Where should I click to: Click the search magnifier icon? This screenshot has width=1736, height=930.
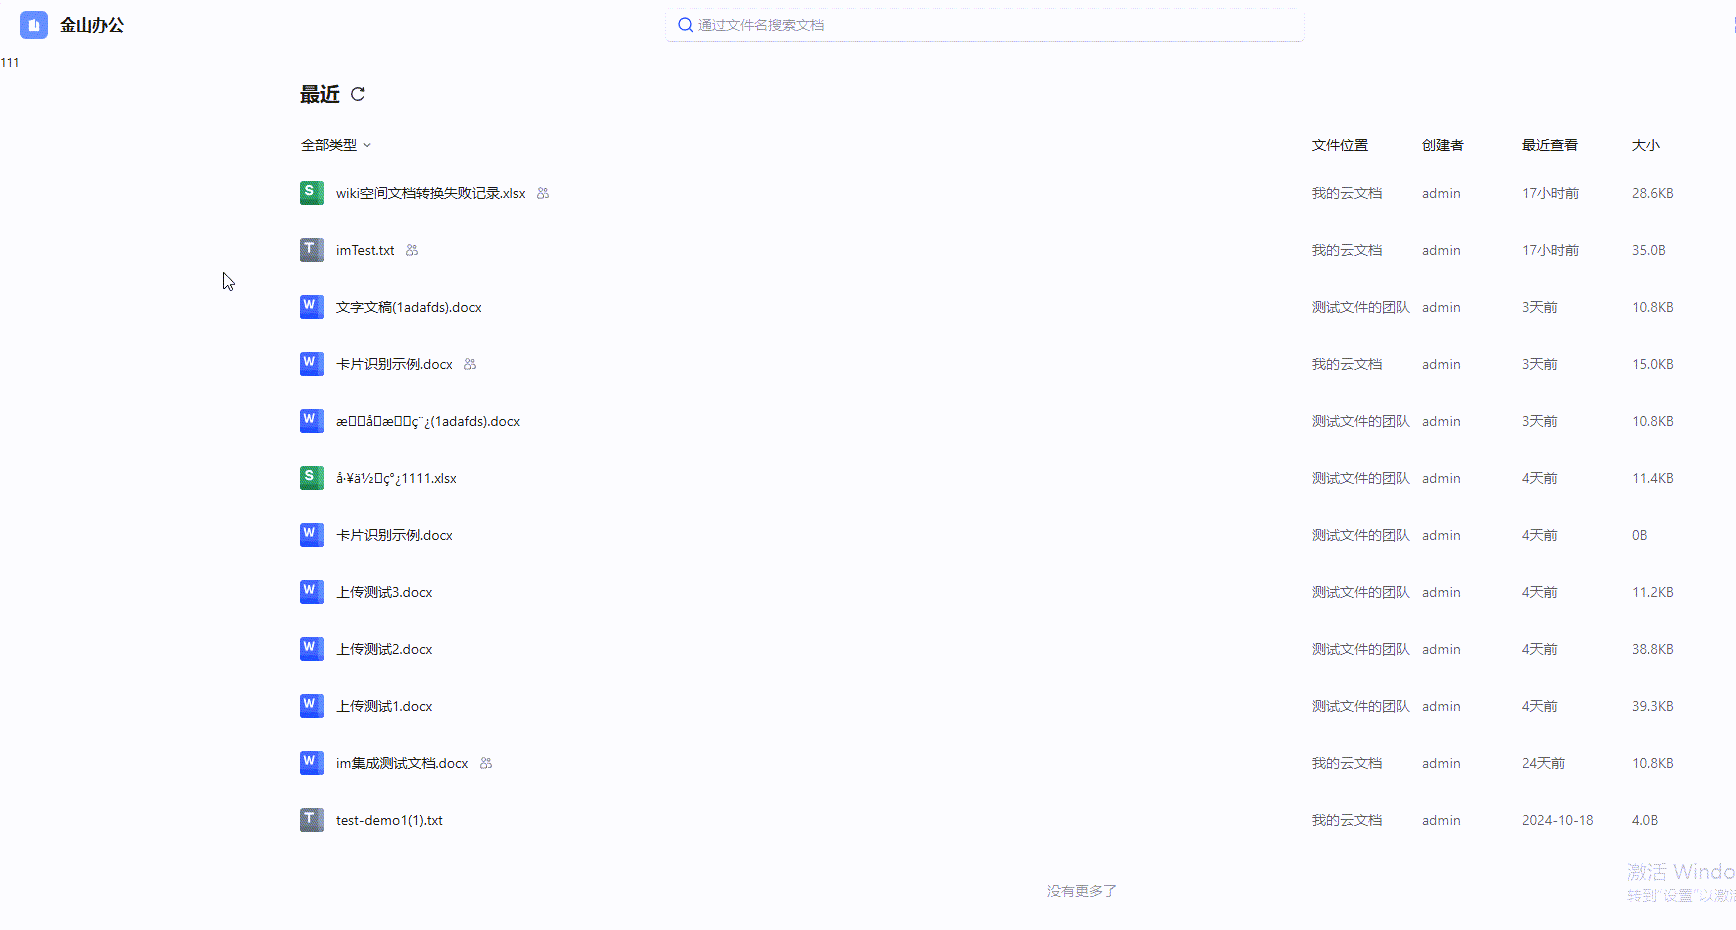coord(685,25)
